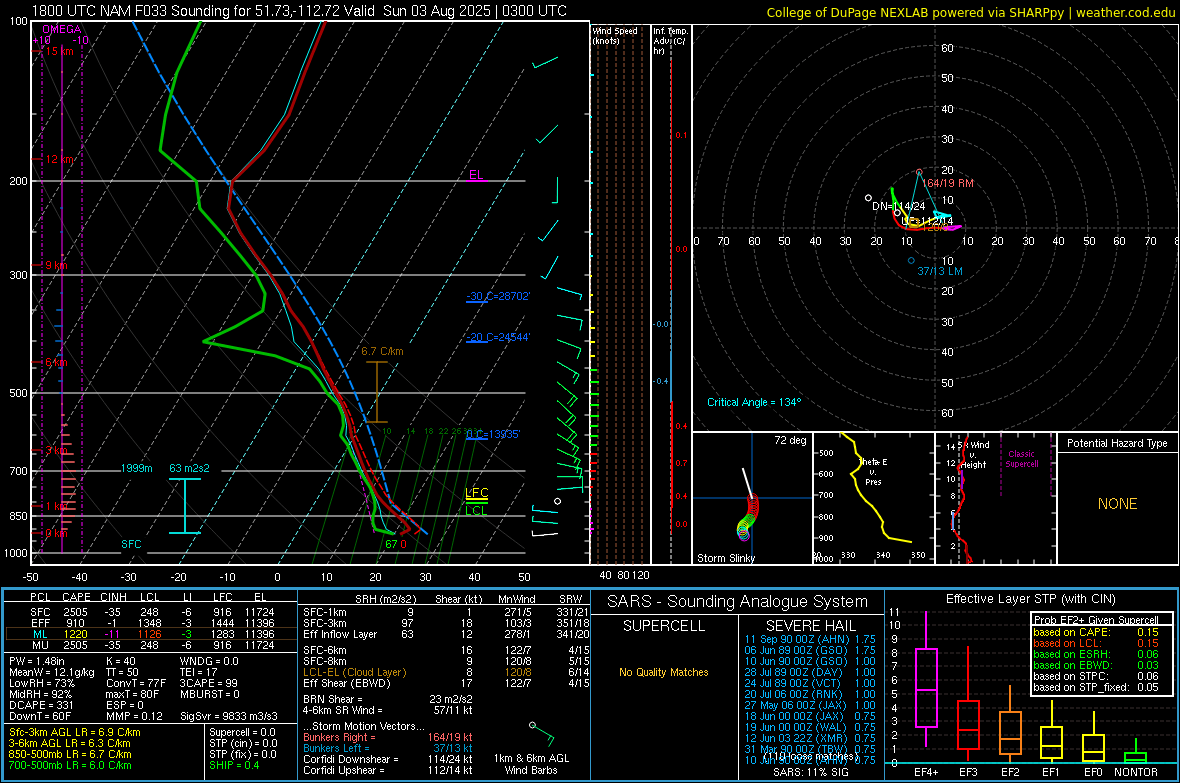This screenshot has height=783, width=1180.
Task: Select hail analogue '11 Sep 90 00Z (AHN)'
Action: coord(810,639)
